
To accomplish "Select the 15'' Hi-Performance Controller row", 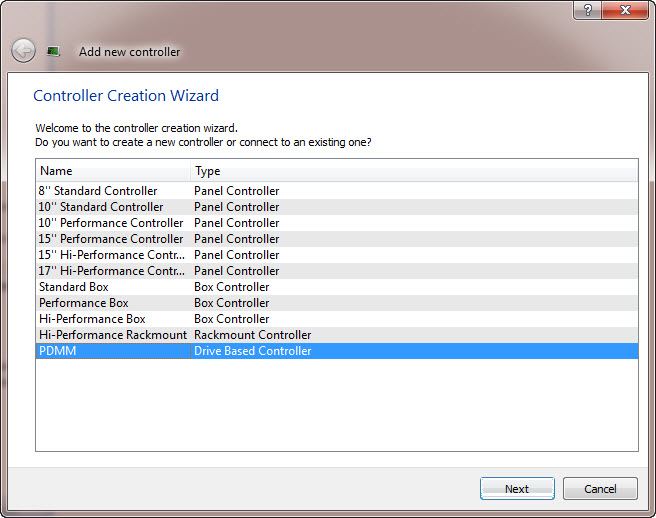I will pyautogui.click(x=337, y=255).
